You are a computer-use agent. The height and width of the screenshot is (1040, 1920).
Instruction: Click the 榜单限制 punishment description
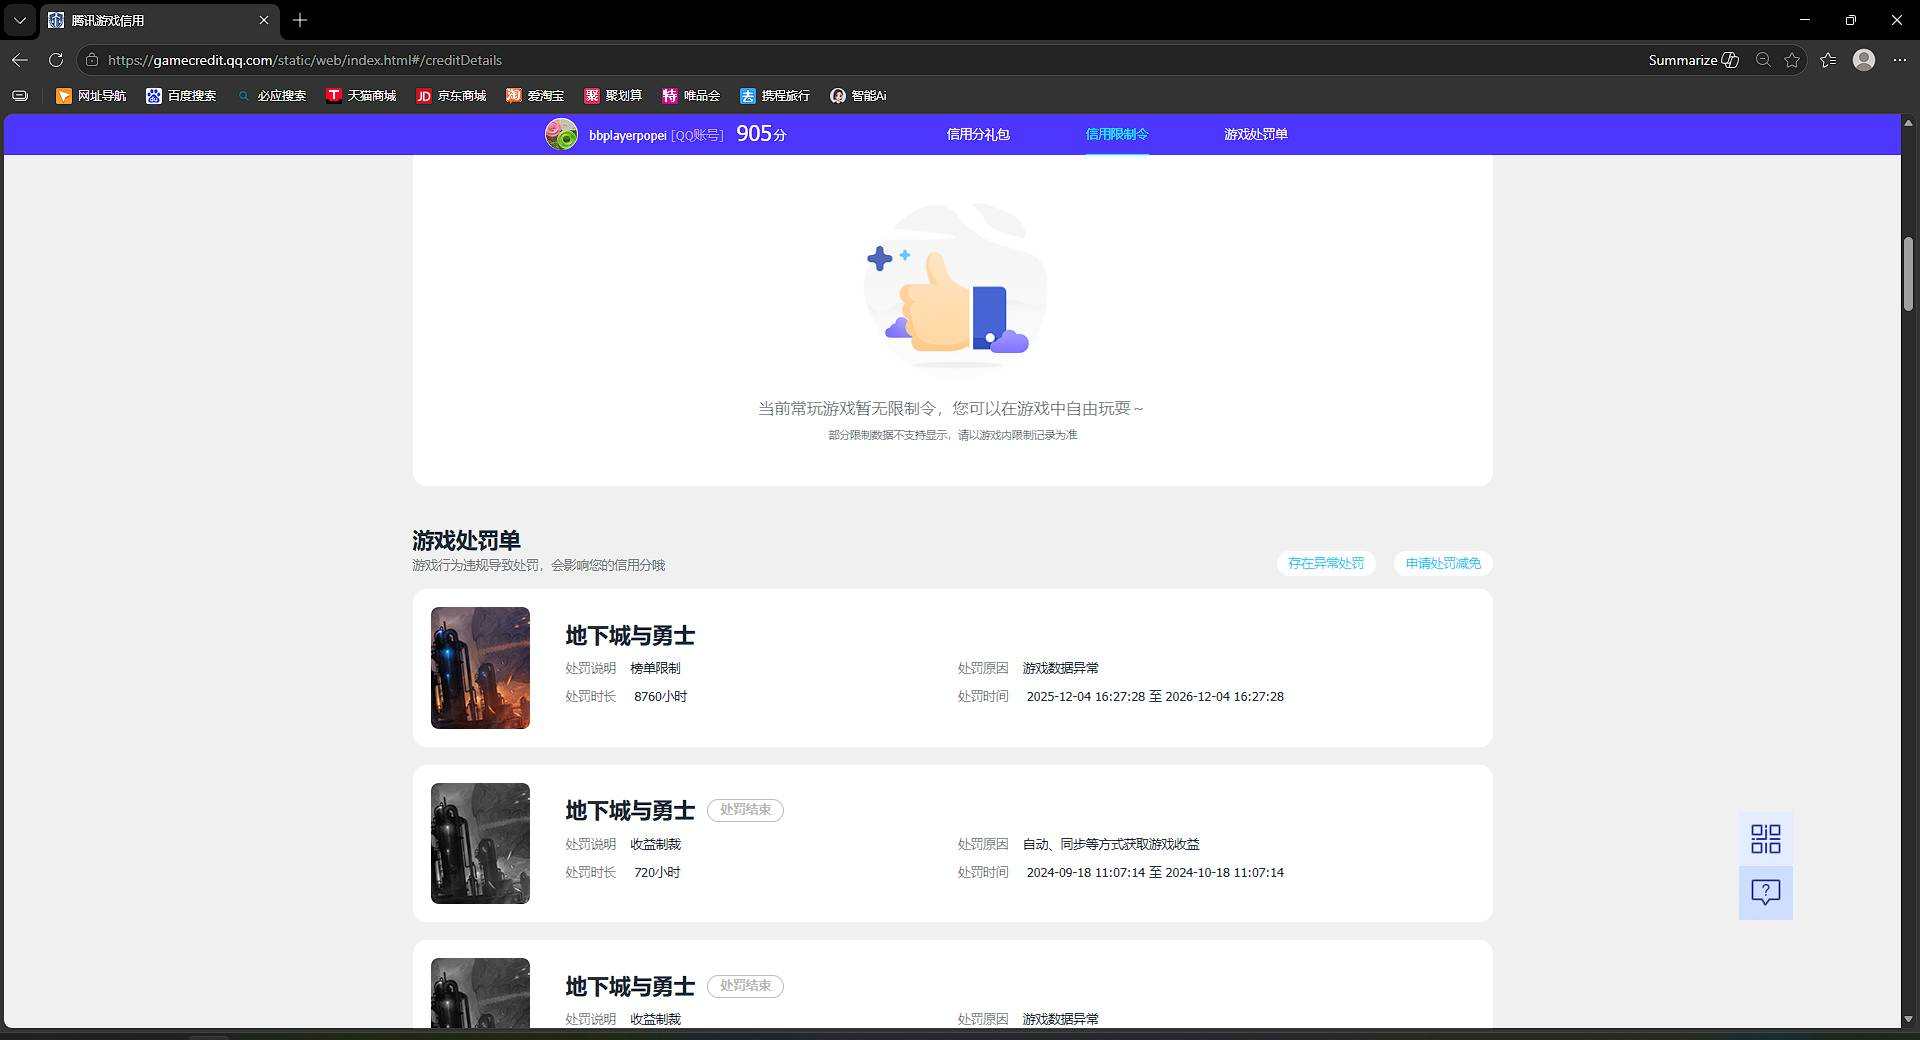[x=655, y=668]
